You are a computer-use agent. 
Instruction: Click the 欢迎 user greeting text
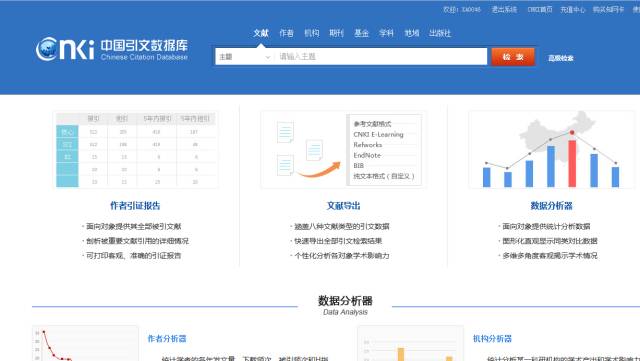pos(462,9)
